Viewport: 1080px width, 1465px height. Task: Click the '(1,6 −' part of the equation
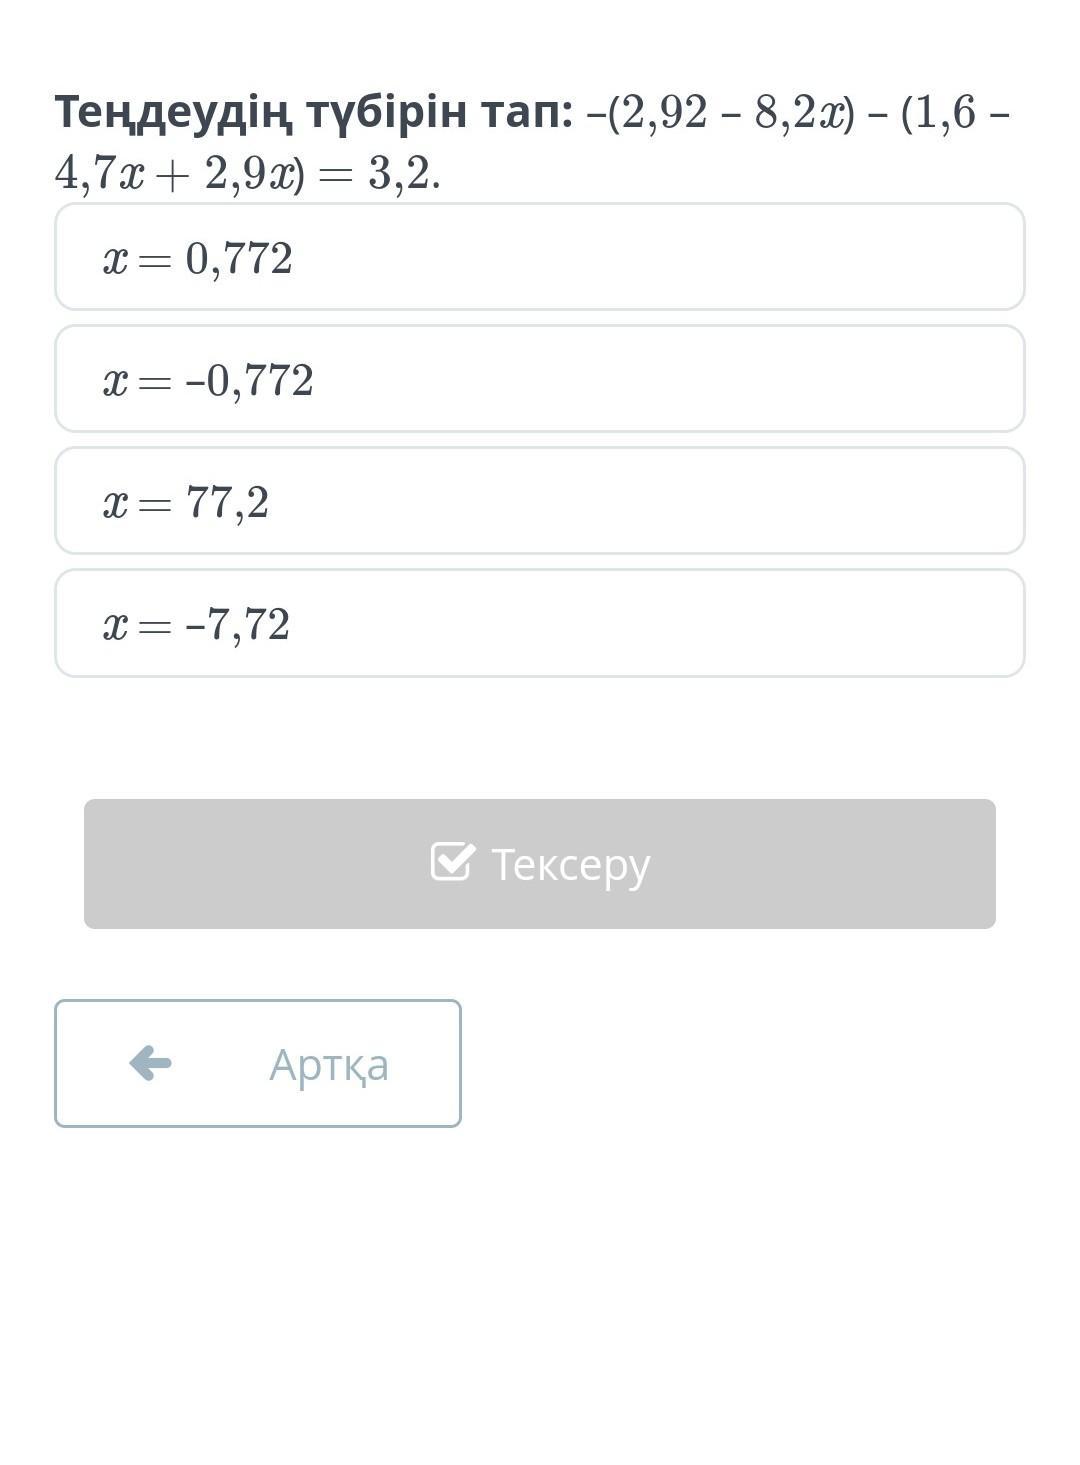click(x=954, y=113)
